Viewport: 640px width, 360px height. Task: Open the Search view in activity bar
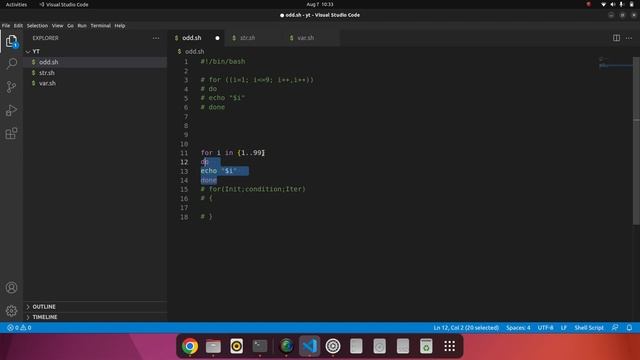(11, 64)
